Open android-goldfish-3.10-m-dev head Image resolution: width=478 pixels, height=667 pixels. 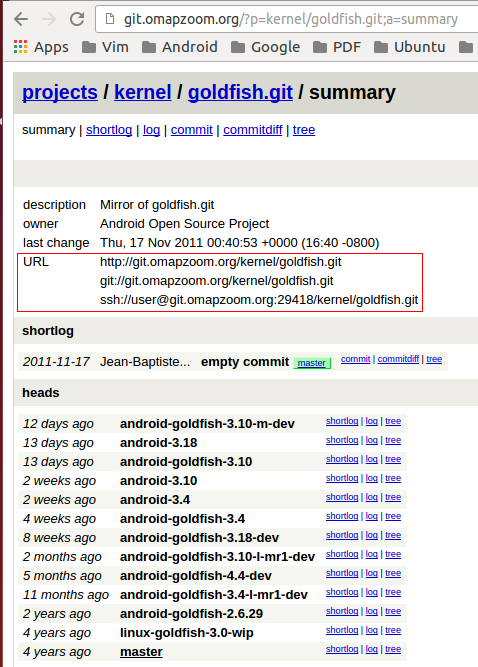click(x=207, y=424)
